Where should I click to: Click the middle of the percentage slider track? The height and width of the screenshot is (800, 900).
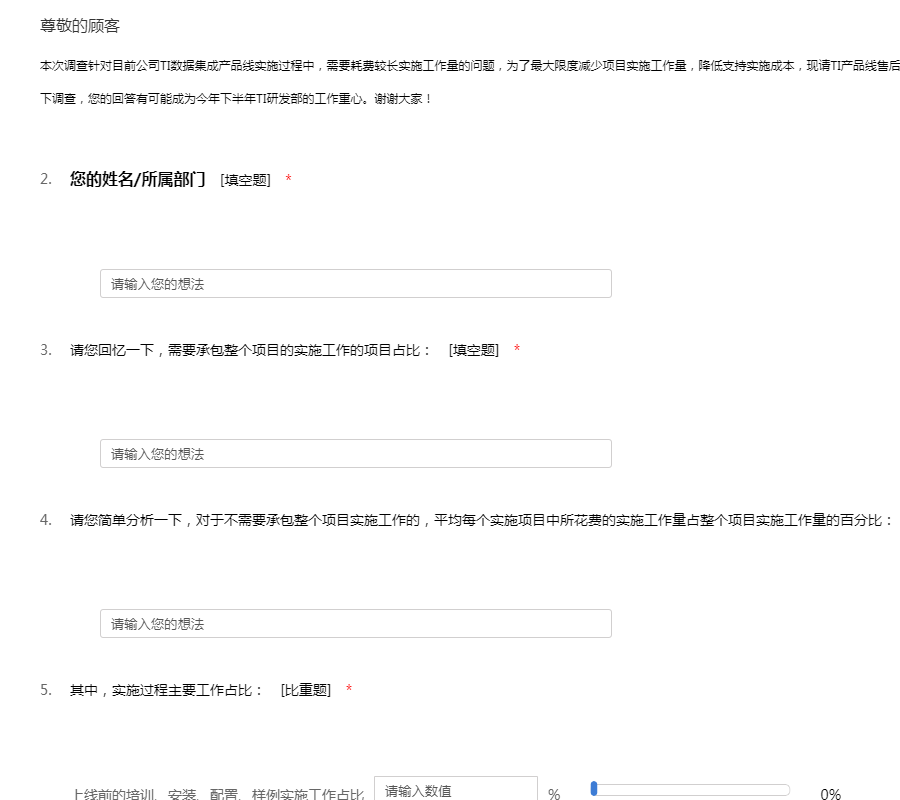pos(691,790)
